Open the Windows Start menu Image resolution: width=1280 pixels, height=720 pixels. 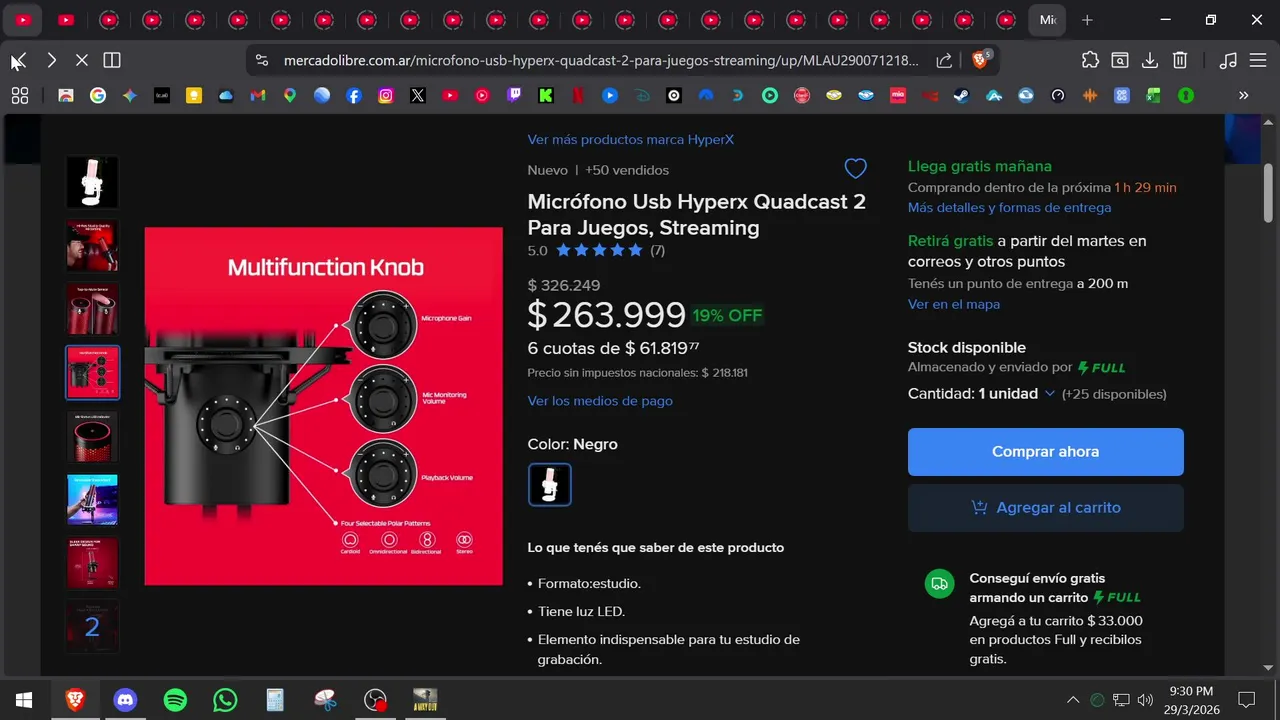pyautogui.click(x=24, y=700)
